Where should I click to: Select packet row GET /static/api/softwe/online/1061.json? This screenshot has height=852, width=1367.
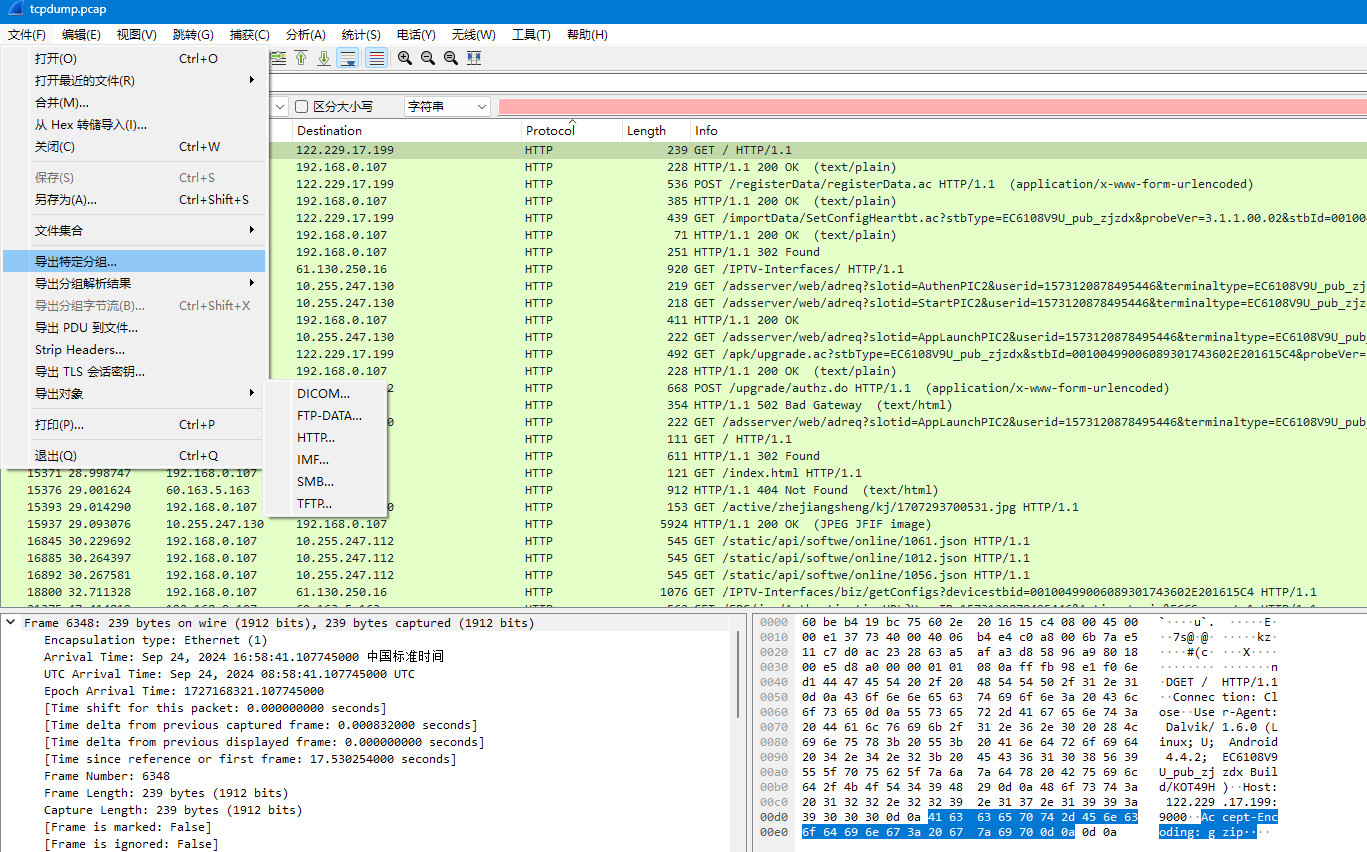point(683,541)
